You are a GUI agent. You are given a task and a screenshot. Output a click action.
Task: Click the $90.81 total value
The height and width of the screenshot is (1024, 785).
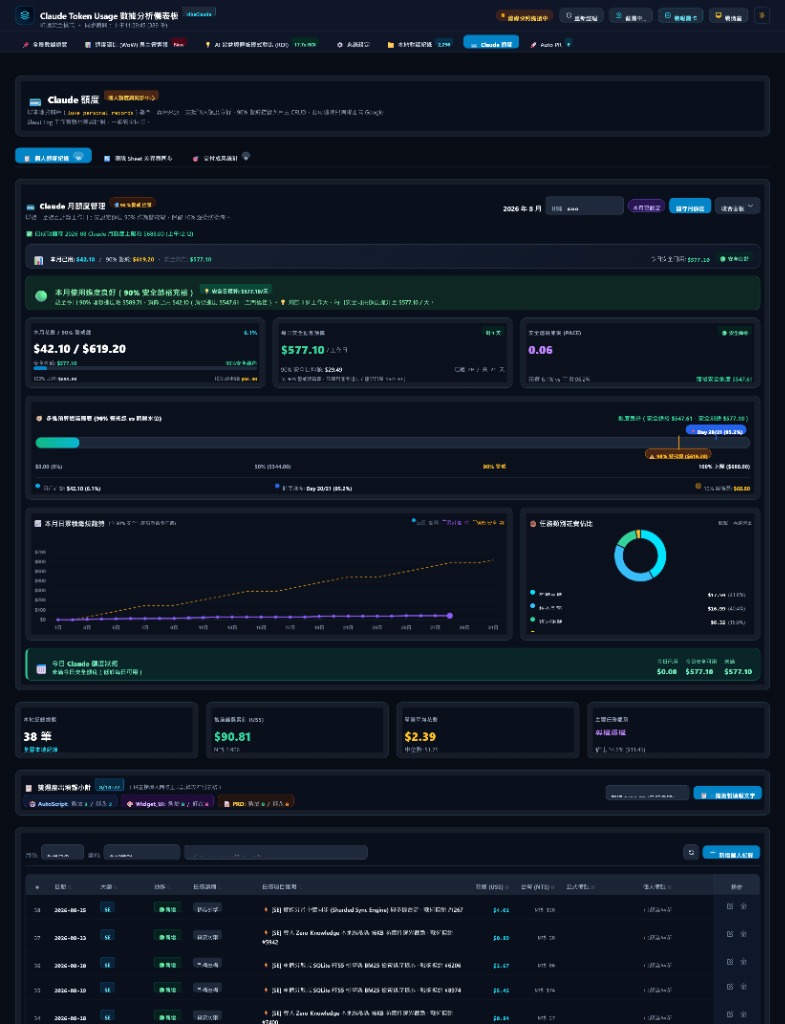pyautogui.click(x=232, y=737)
